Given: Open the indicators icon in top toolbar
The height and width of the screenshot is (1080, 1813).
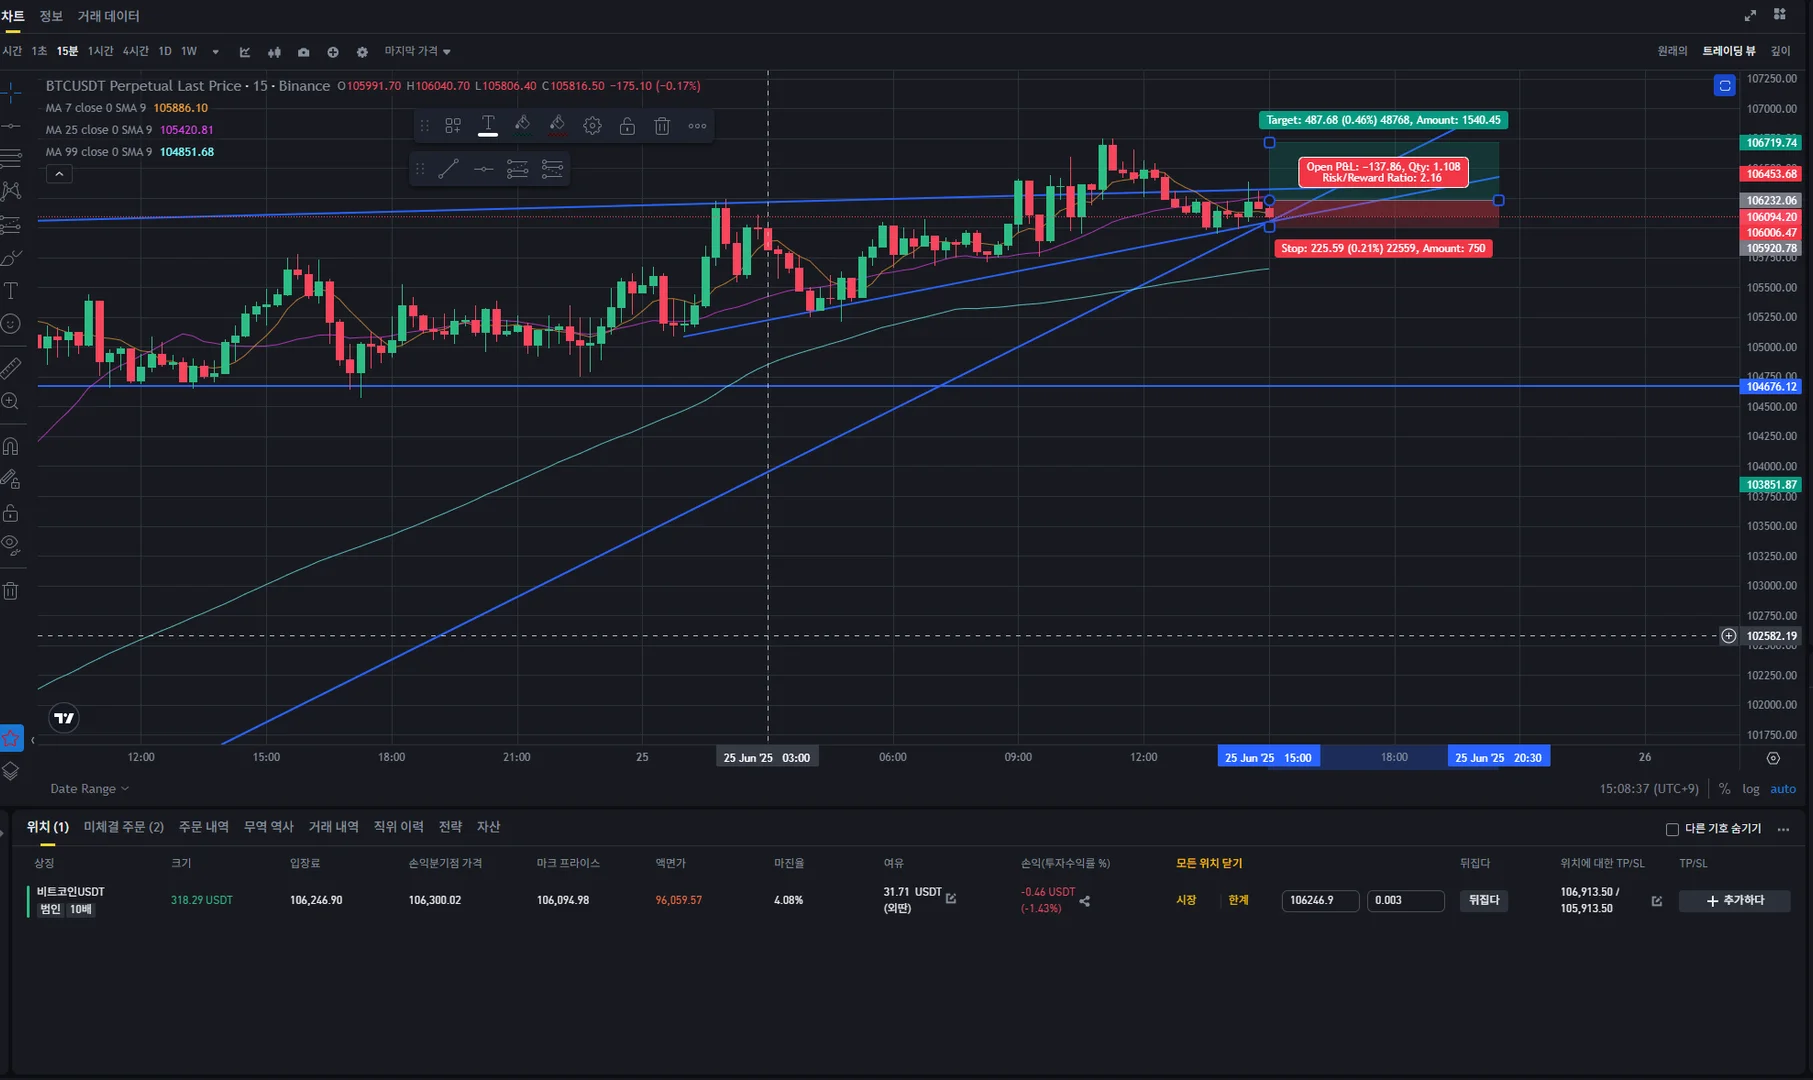Looking at the screenshot, I should point(245,52).
